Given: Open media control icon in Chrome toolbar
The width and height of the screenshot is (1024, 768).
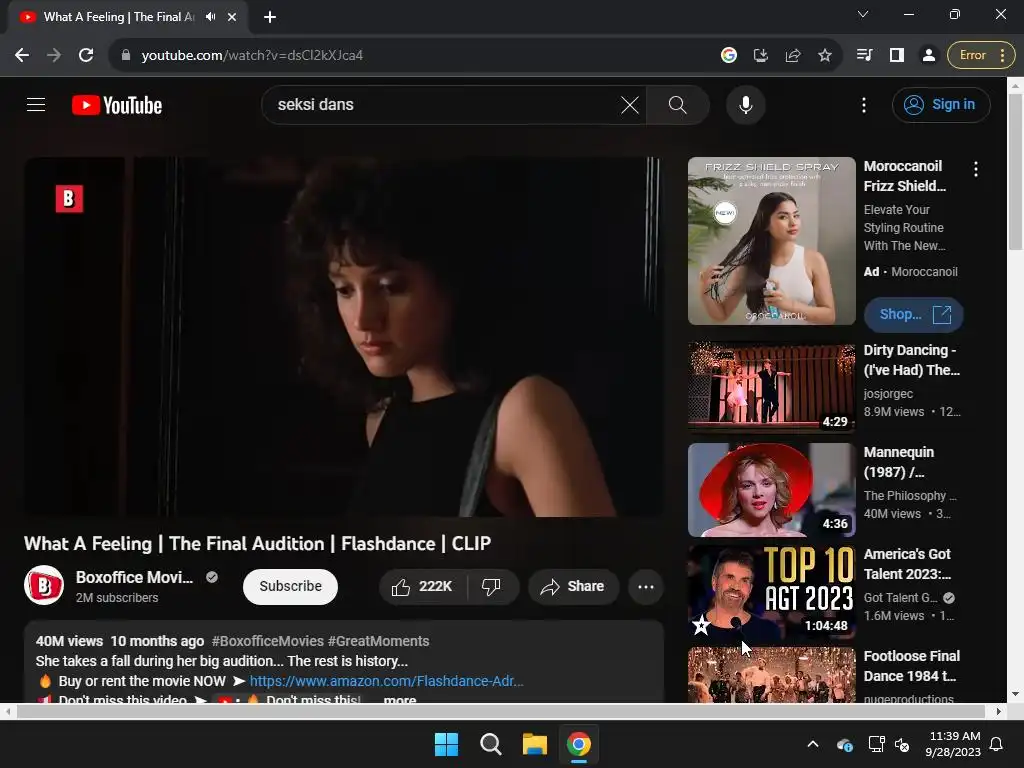Looking at the screenshot, I should tap(865, 56).
